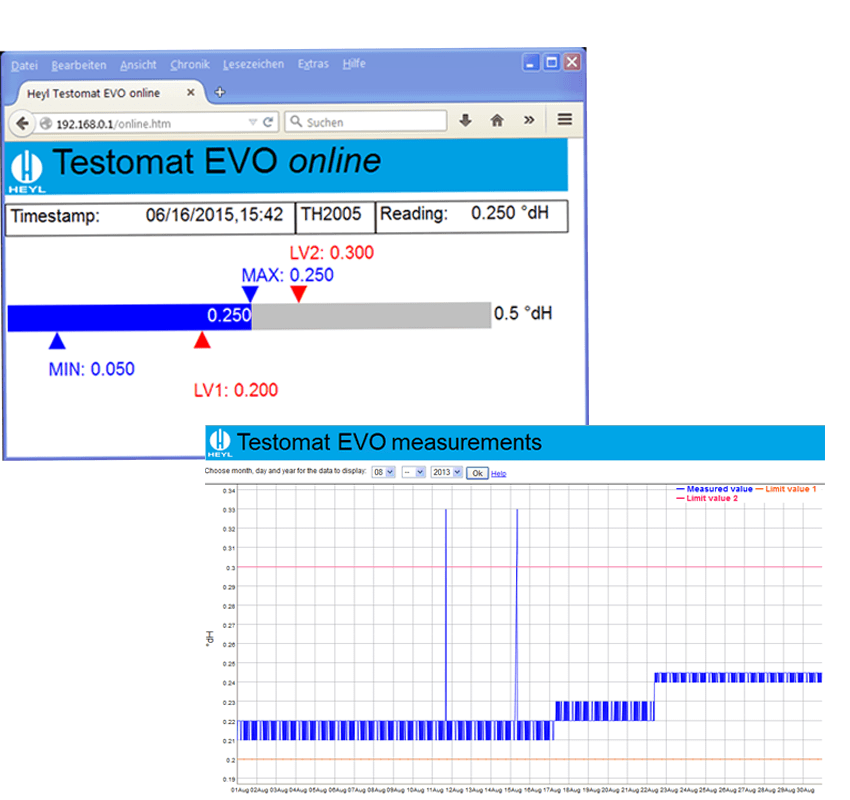Follow the Help link
Screen dimensions: 850x800
click(x=498, y=473)
